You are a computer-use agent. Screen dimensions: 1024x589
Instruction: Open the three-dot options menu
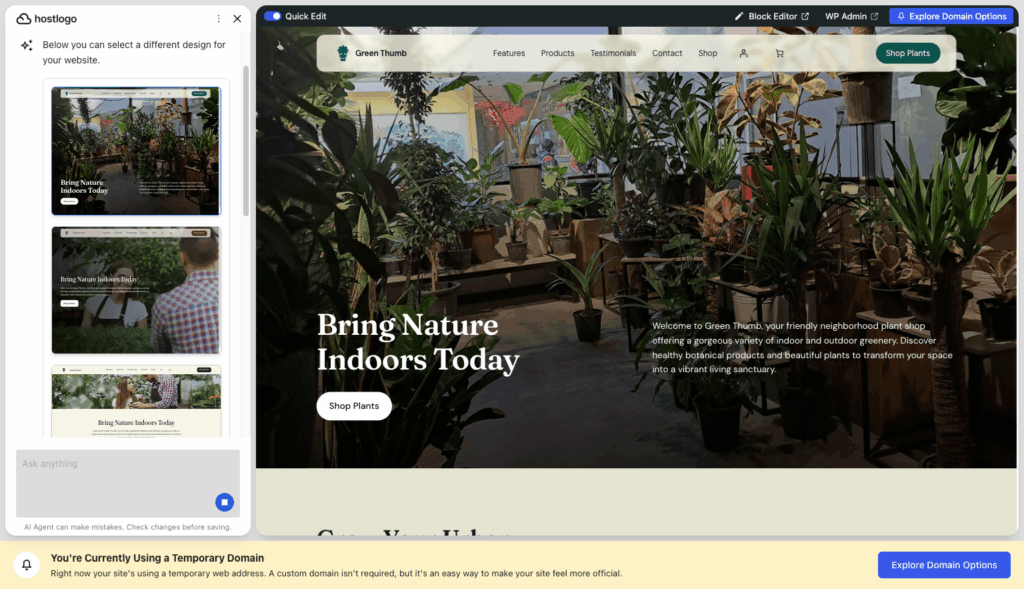tap(218, 19)
